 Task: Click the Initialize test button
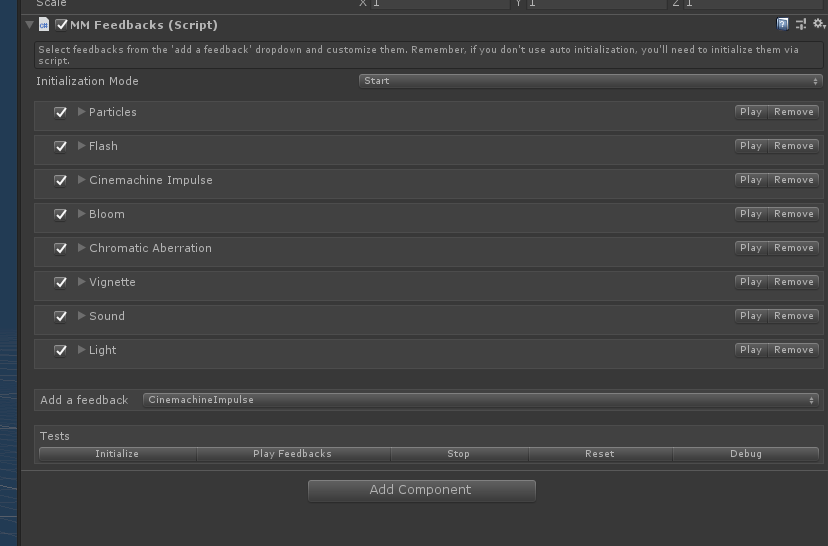pos(117,454)
